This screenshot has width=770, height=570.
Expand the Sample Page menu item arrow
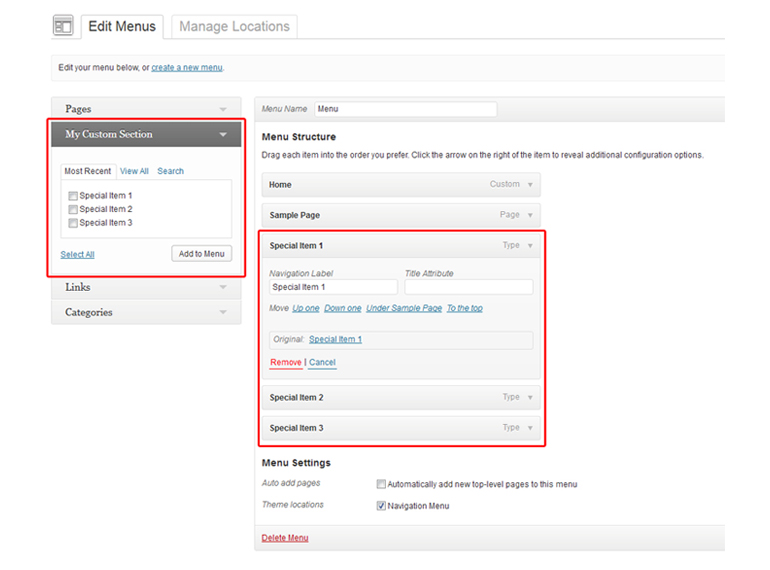tap(530, 215)
